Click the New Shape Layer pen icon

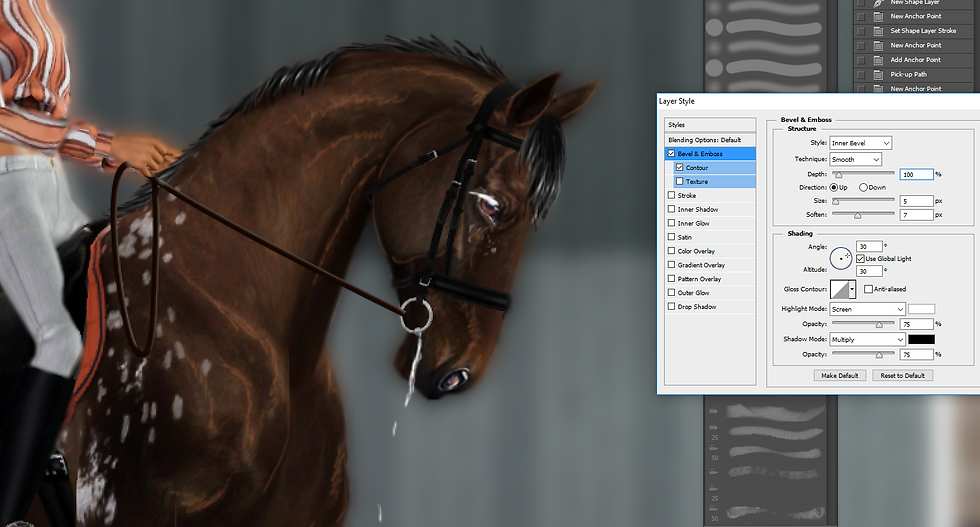point(878,3)
